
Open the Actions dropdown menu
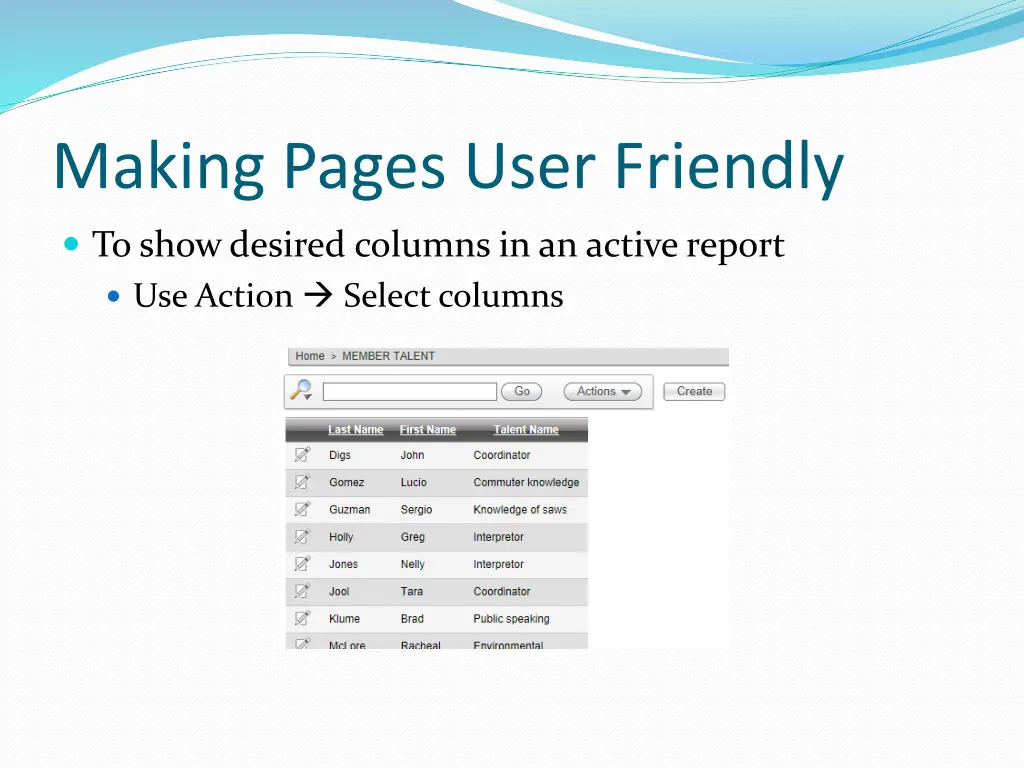[x=602, y=391]
